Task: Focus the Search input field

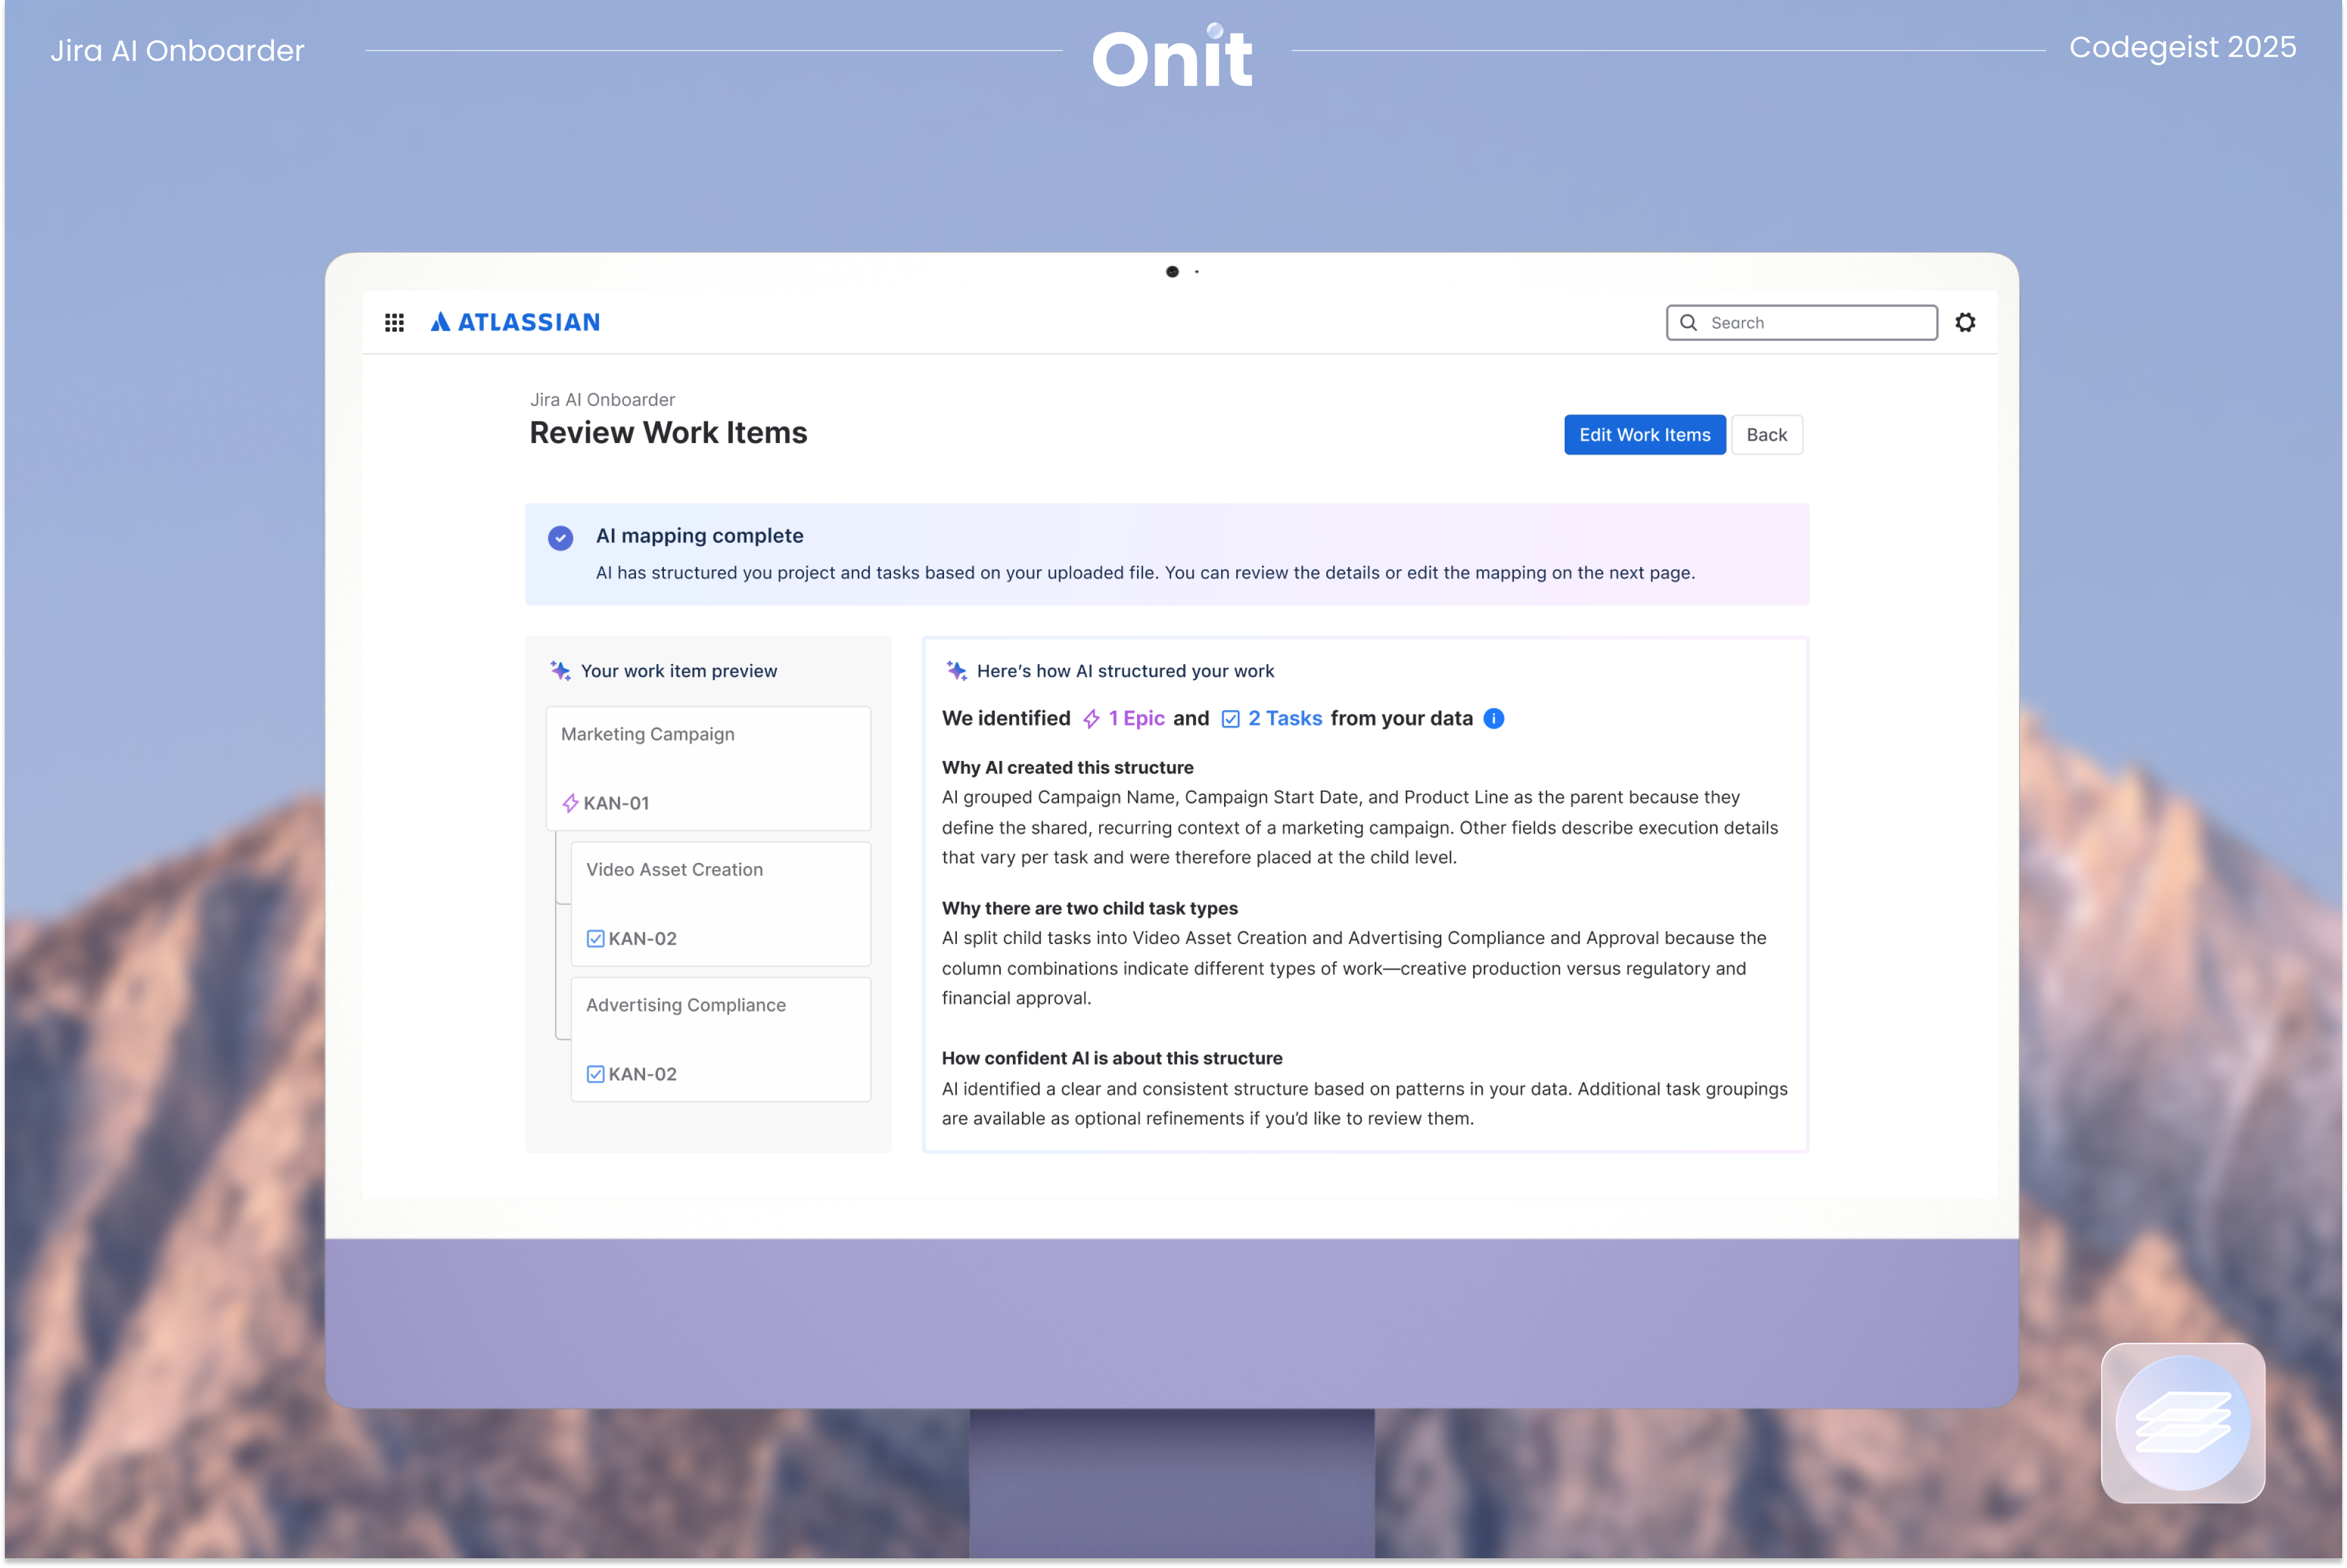Action: [1815, 322]
